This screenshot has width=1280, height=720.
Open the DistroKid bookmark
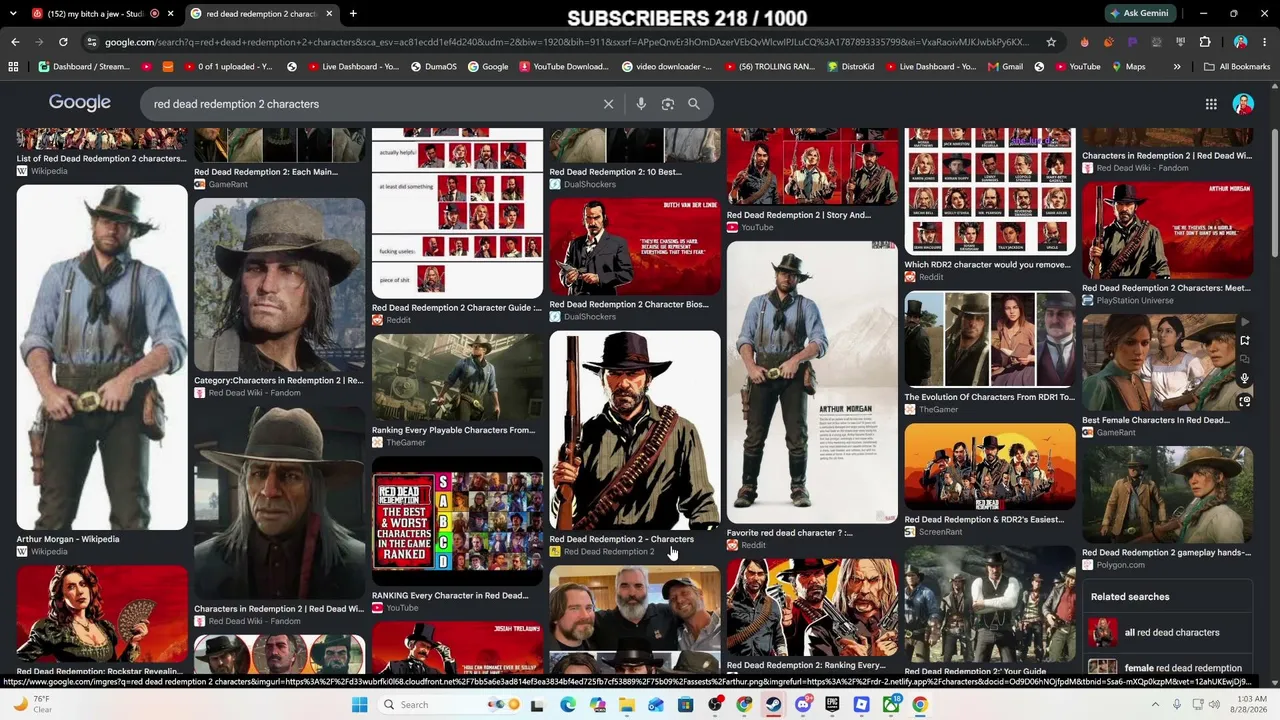852,67
